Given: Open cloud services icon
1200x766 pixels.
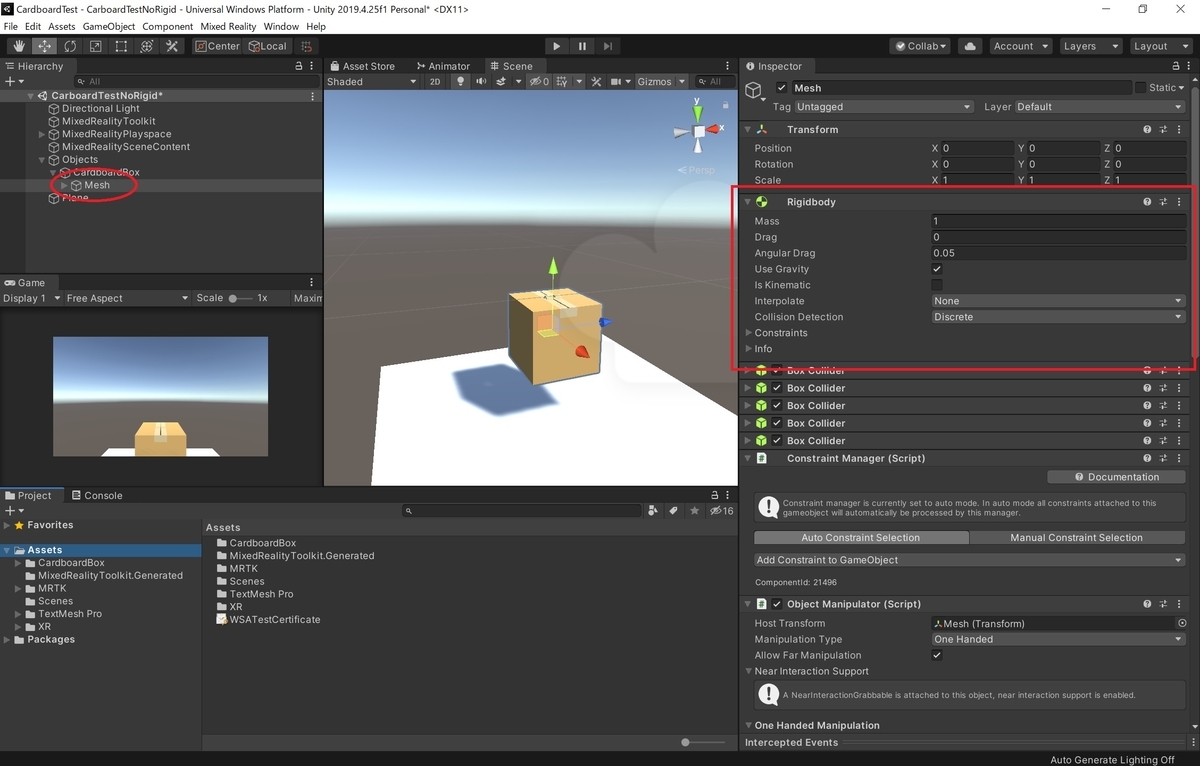Looking at the screenshot, I should point(969,46).
